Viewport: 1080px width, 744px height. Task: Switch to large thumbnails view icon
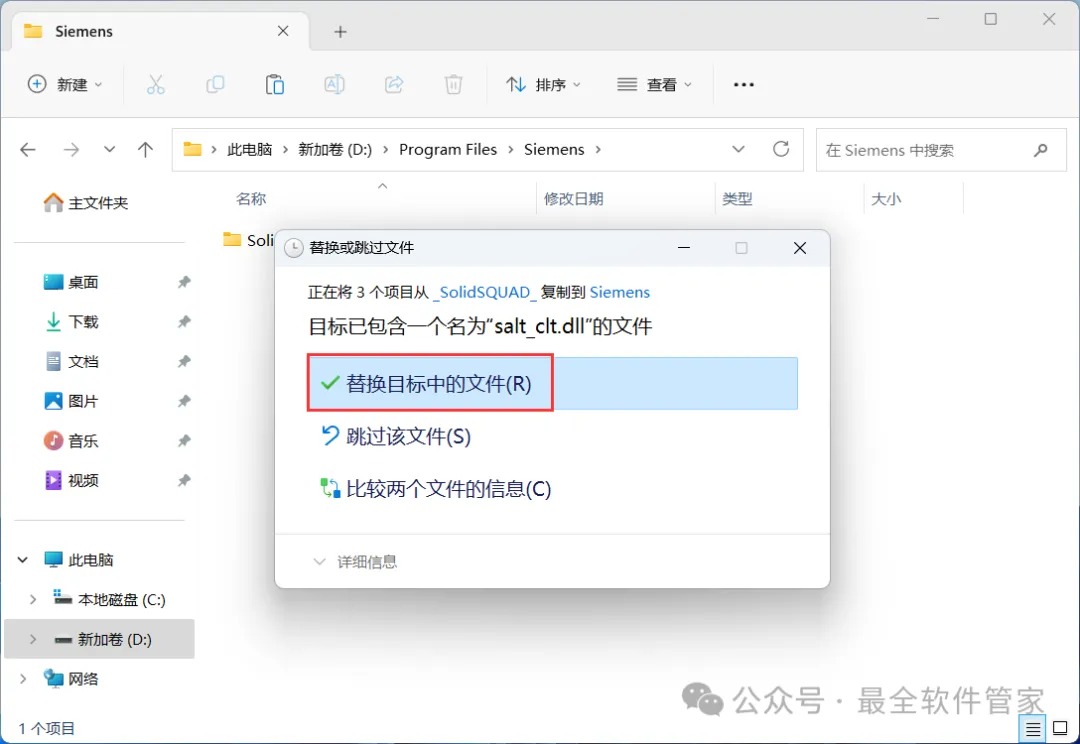click(x=1060, y=728)
